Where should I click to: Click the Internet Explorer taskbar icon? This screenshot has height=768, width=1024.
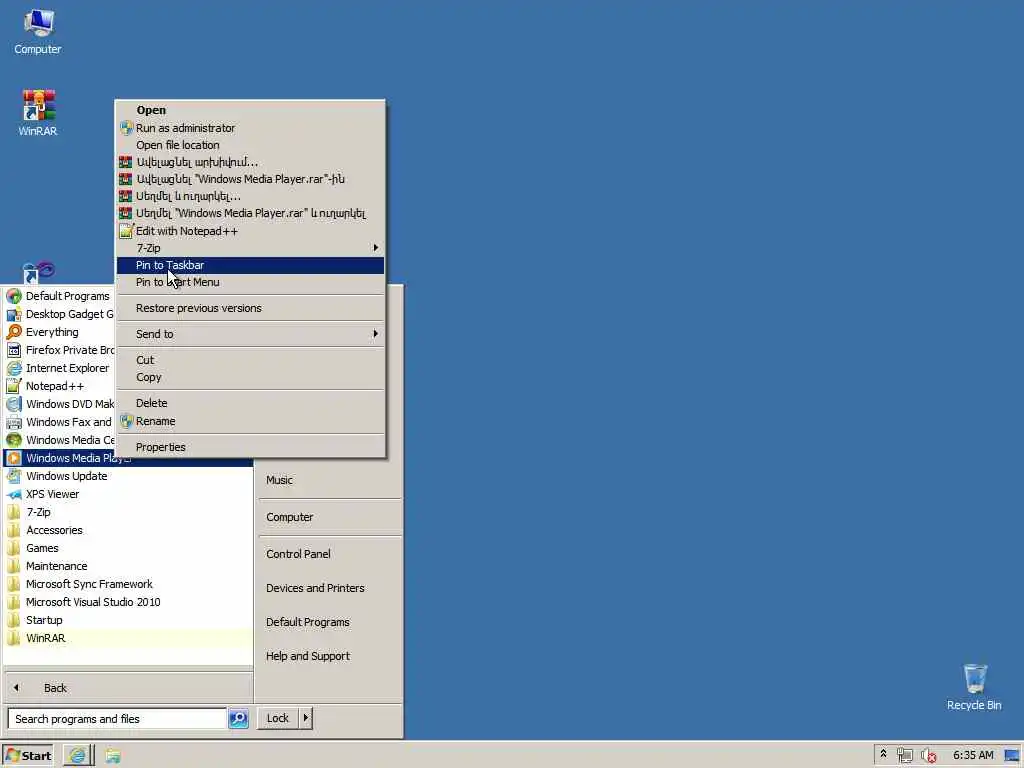[x=77, y=756]
